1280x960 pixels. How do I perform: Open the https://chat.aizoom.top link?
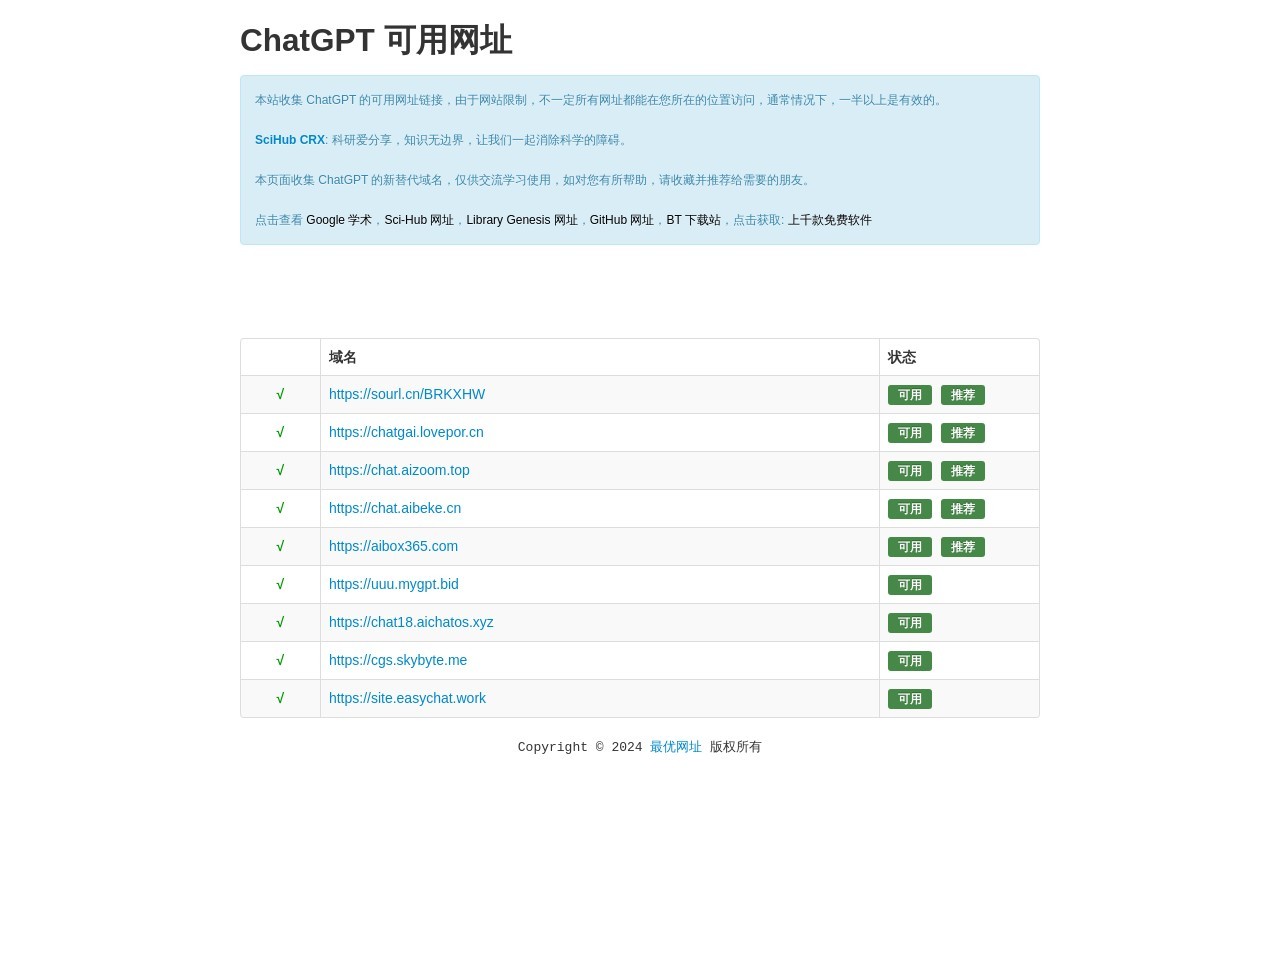click(x=399, y=470)
